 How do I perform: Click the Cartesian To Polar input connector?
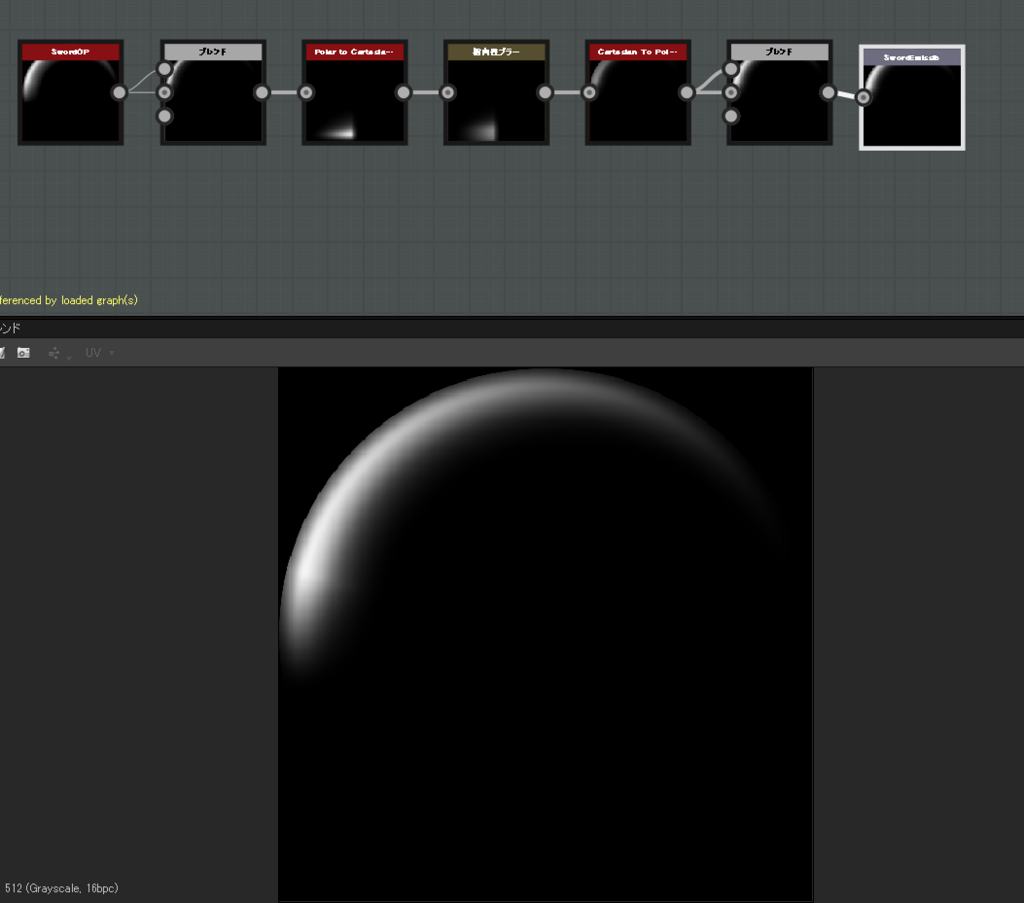[590, 93]
